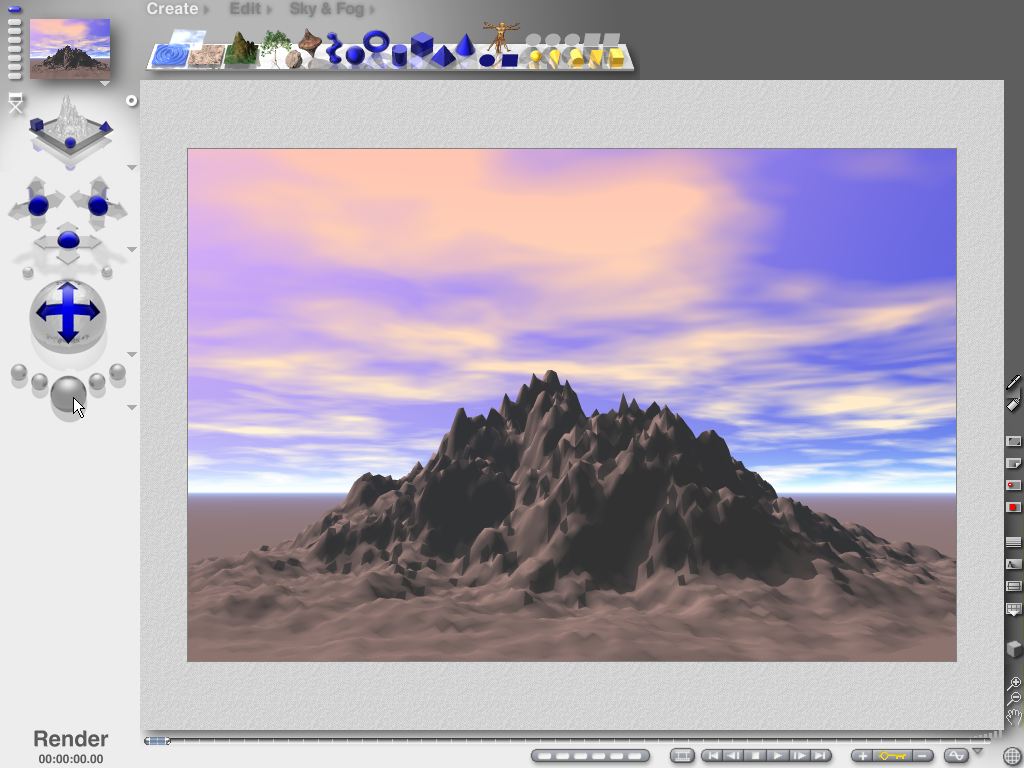Toggle the left small sphere under camera crosses
Screen dimensions: 1024x768
click(28, 272)
